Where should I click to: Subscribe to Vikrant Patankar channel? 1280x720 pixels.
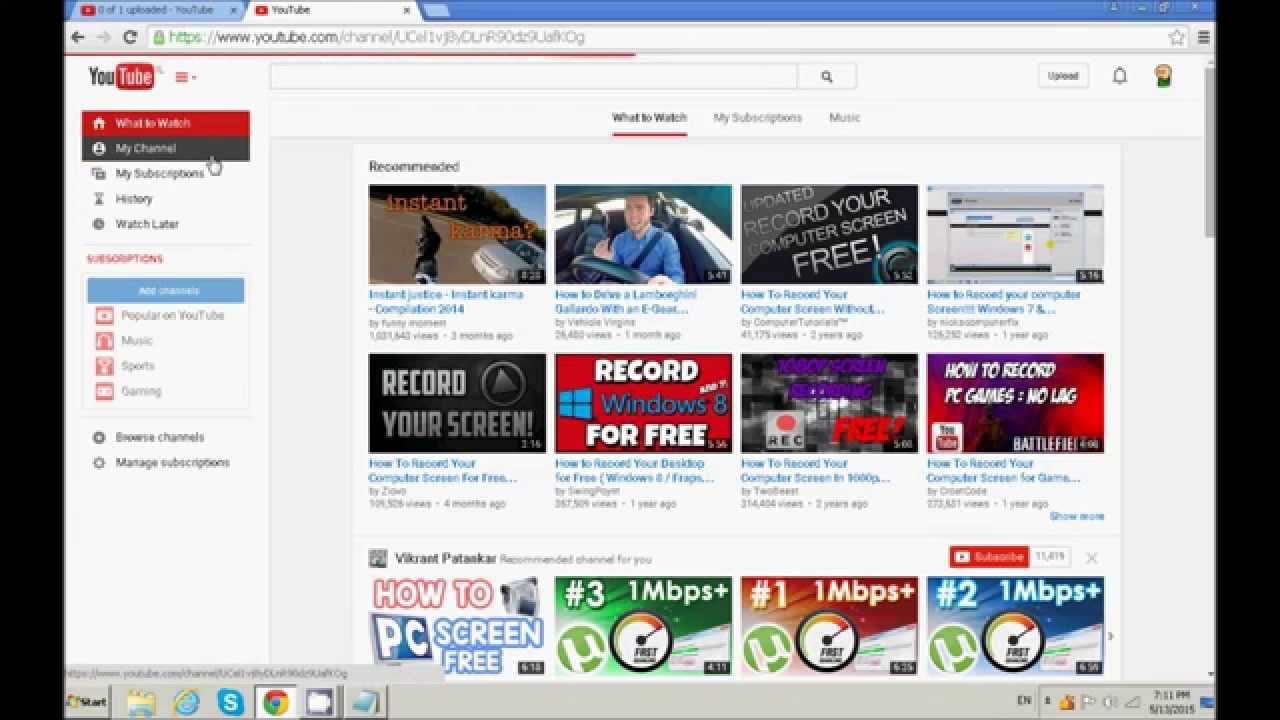pyautogui.click(x=989, y=556)
